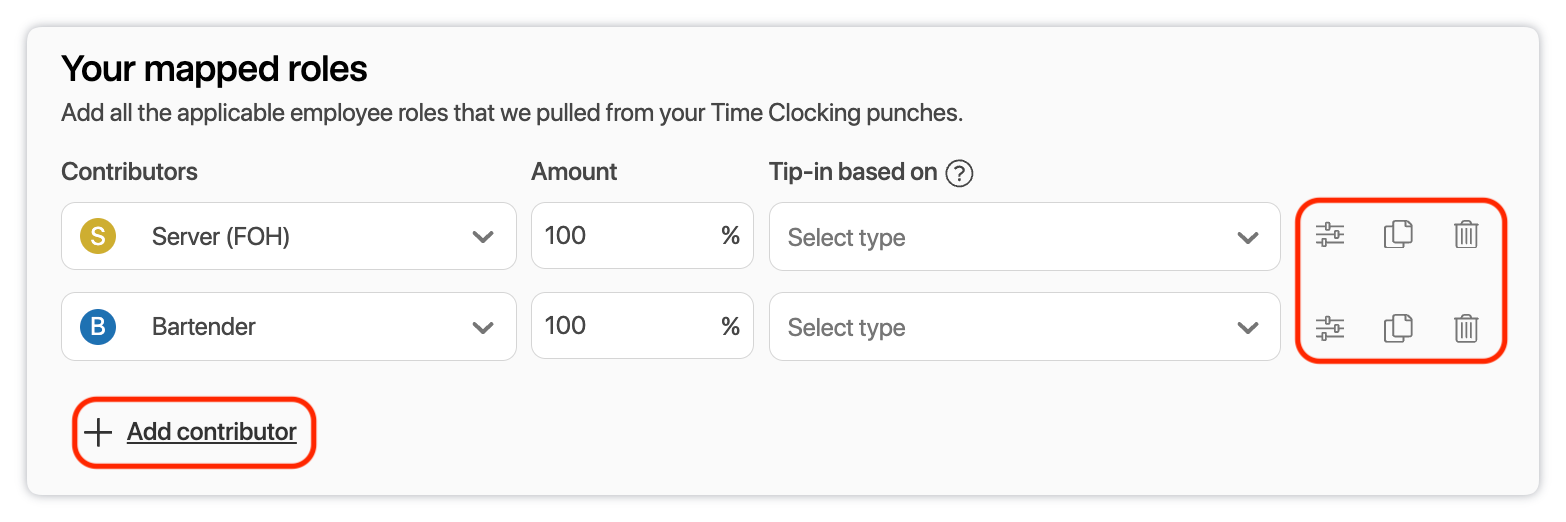This screenshot has height=522, width=1566.
Task: Open Select type dropdown in Bartender row
Action: [x=1023, y=327]
